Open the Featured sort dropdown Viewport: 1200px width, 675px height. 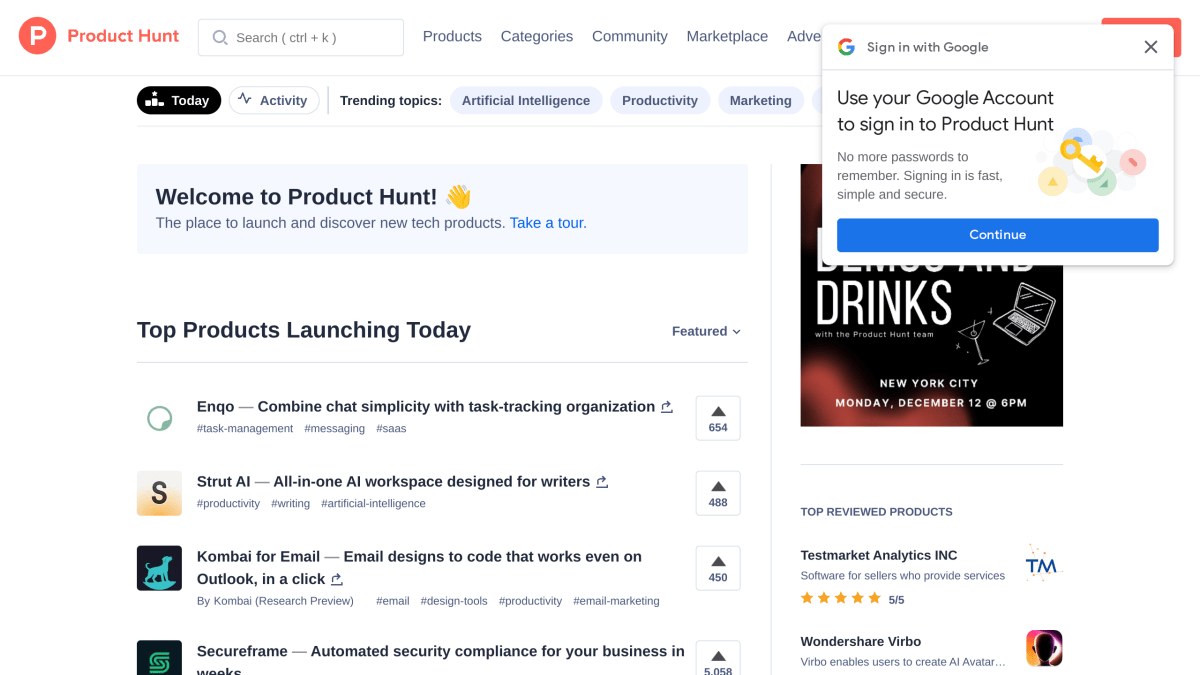[706, 331]
